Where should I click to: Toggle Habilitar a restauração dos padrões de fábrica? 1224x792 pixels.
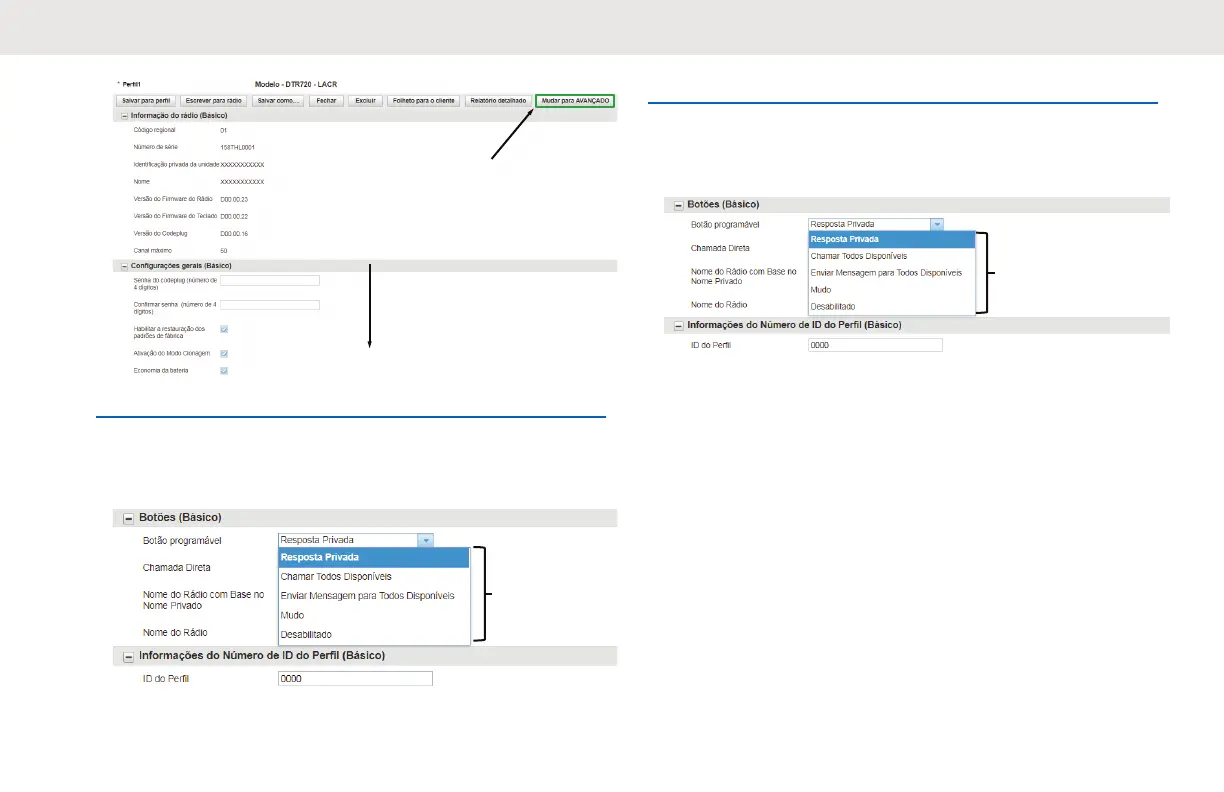[224, 329]
